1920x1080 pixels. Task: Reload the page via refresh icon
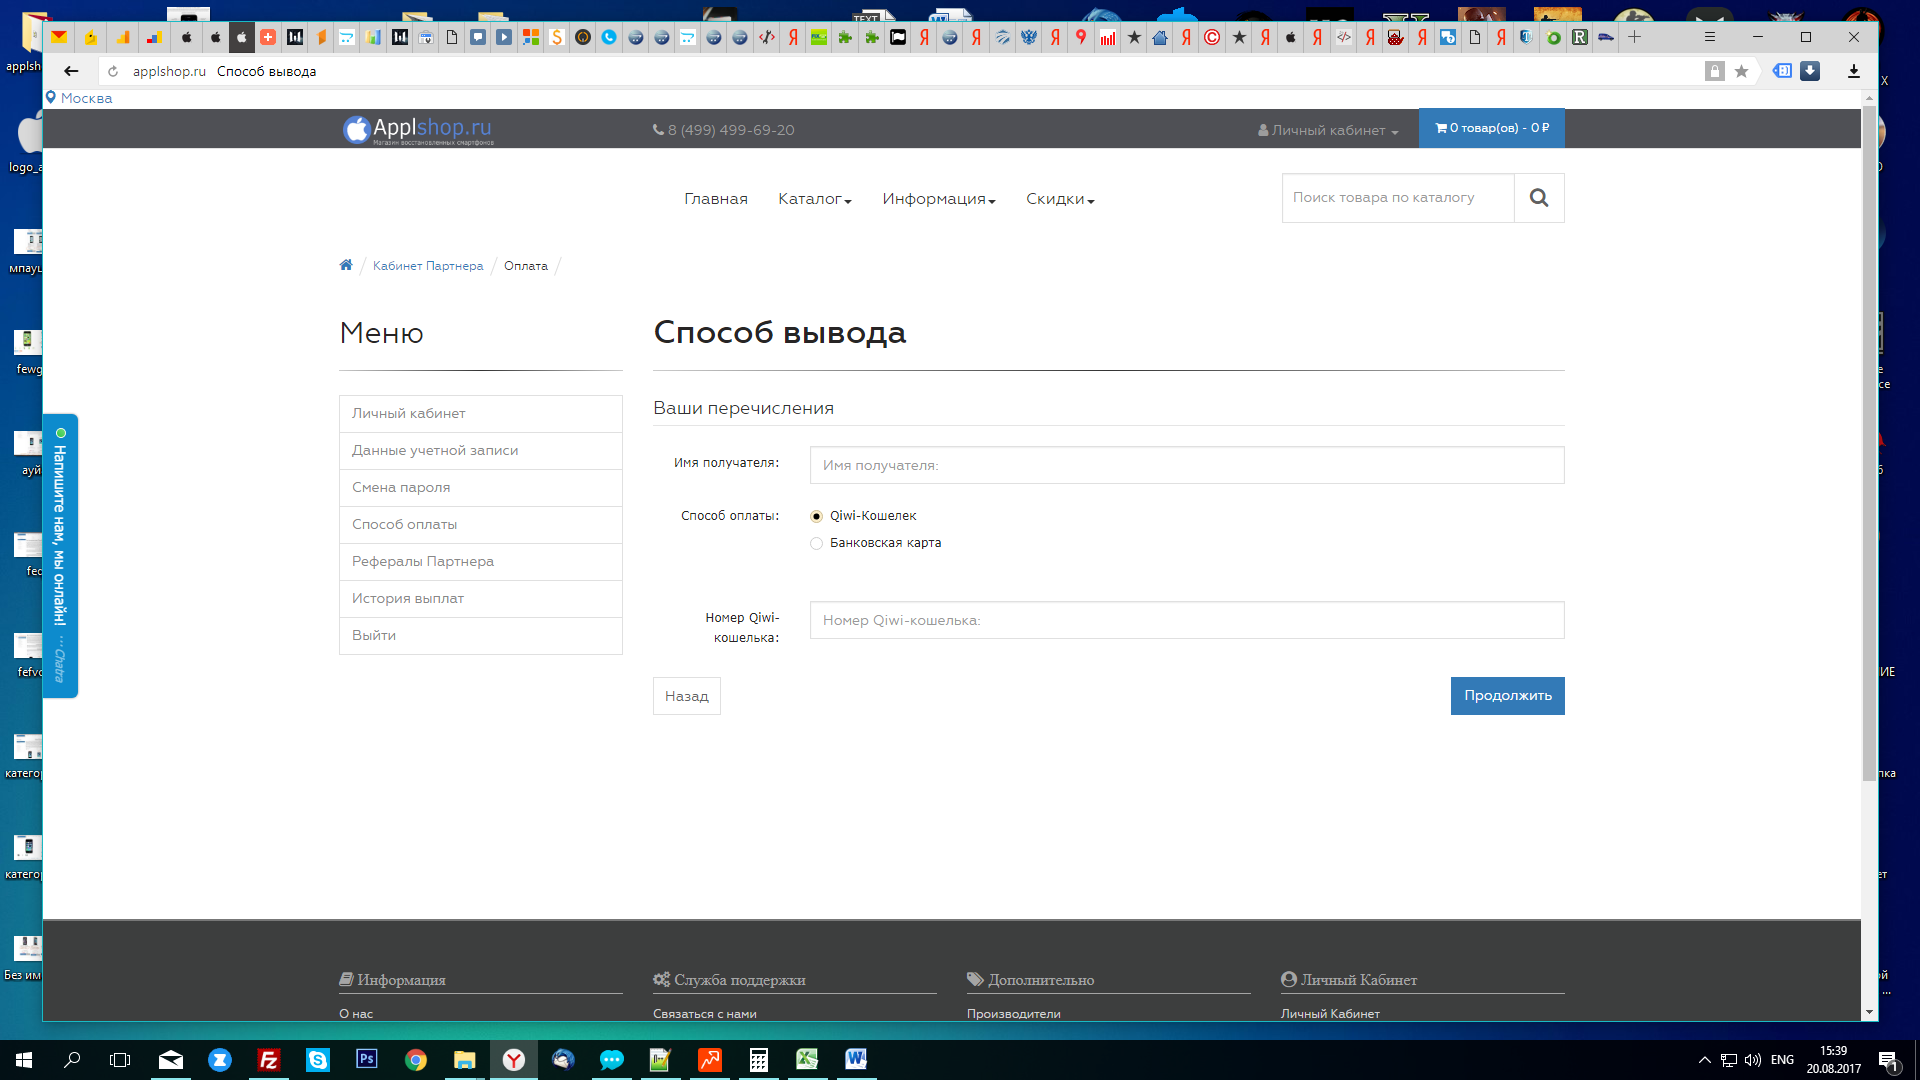pos(113,71)
